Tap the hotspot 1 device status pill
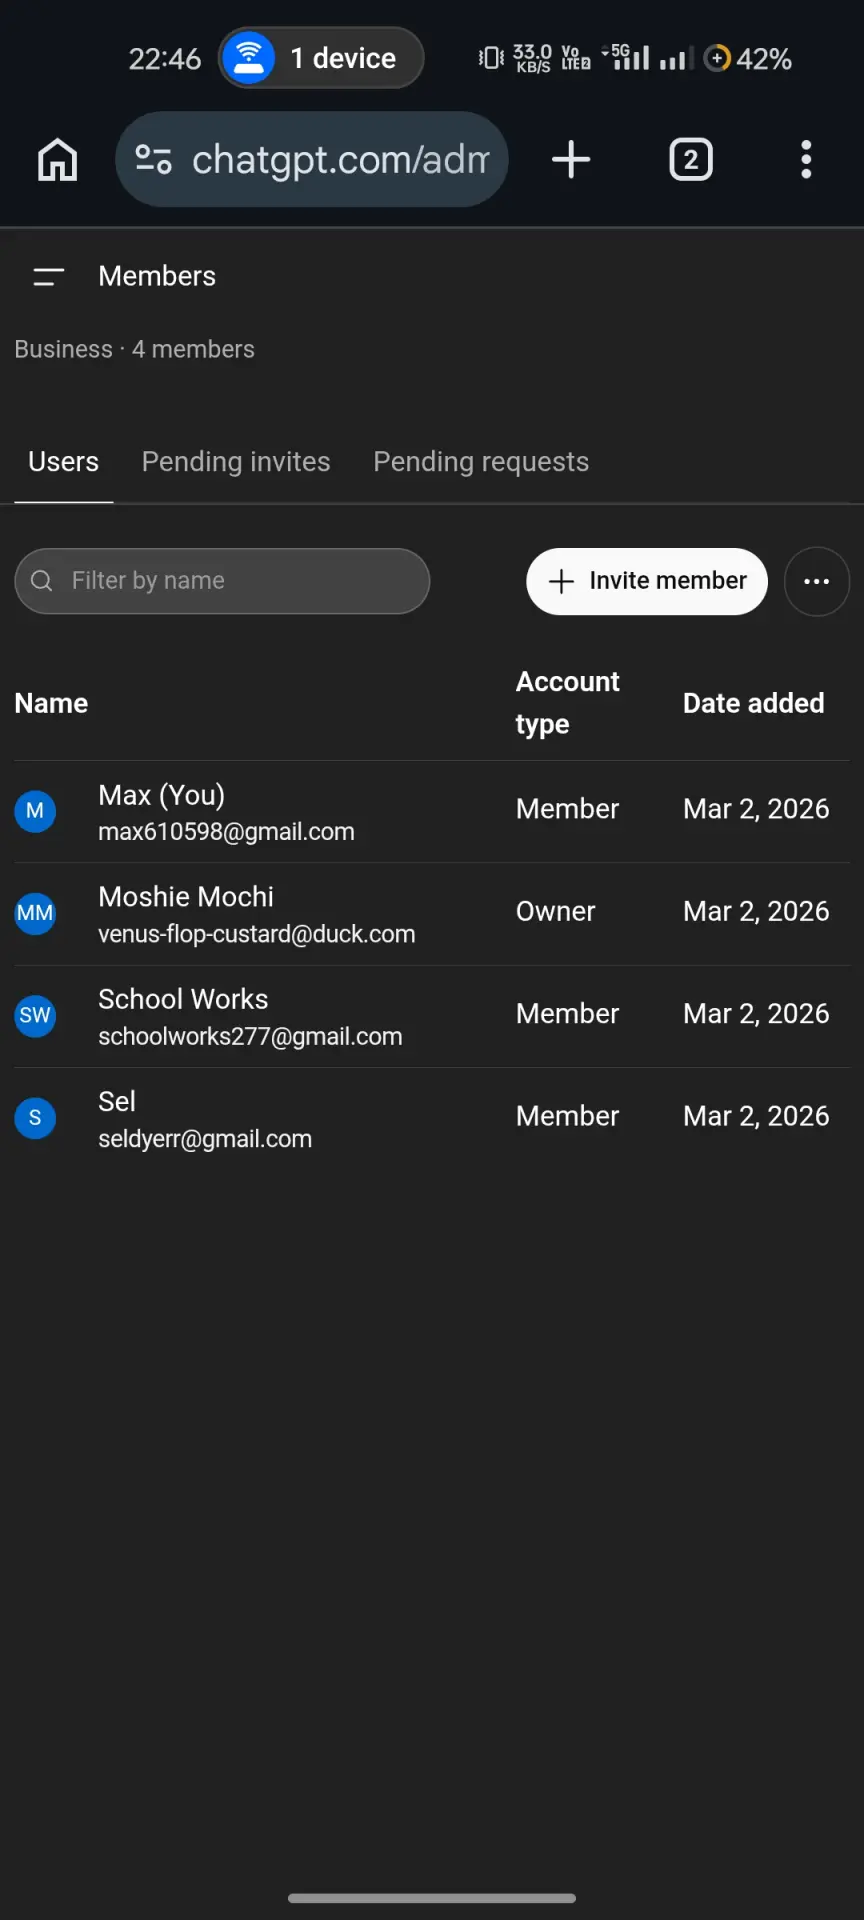Image resolution: width=864 pixels, height=1920 pixels. pos(321,58)
